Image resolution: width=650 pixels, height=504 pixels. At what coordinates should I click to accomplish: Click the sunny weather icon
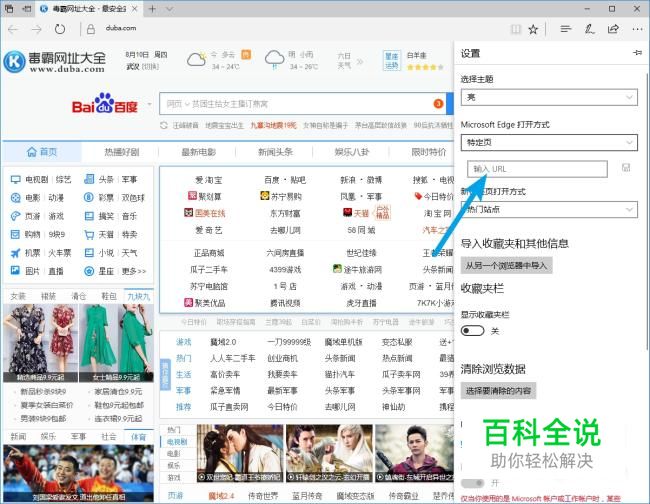(196, 60)
